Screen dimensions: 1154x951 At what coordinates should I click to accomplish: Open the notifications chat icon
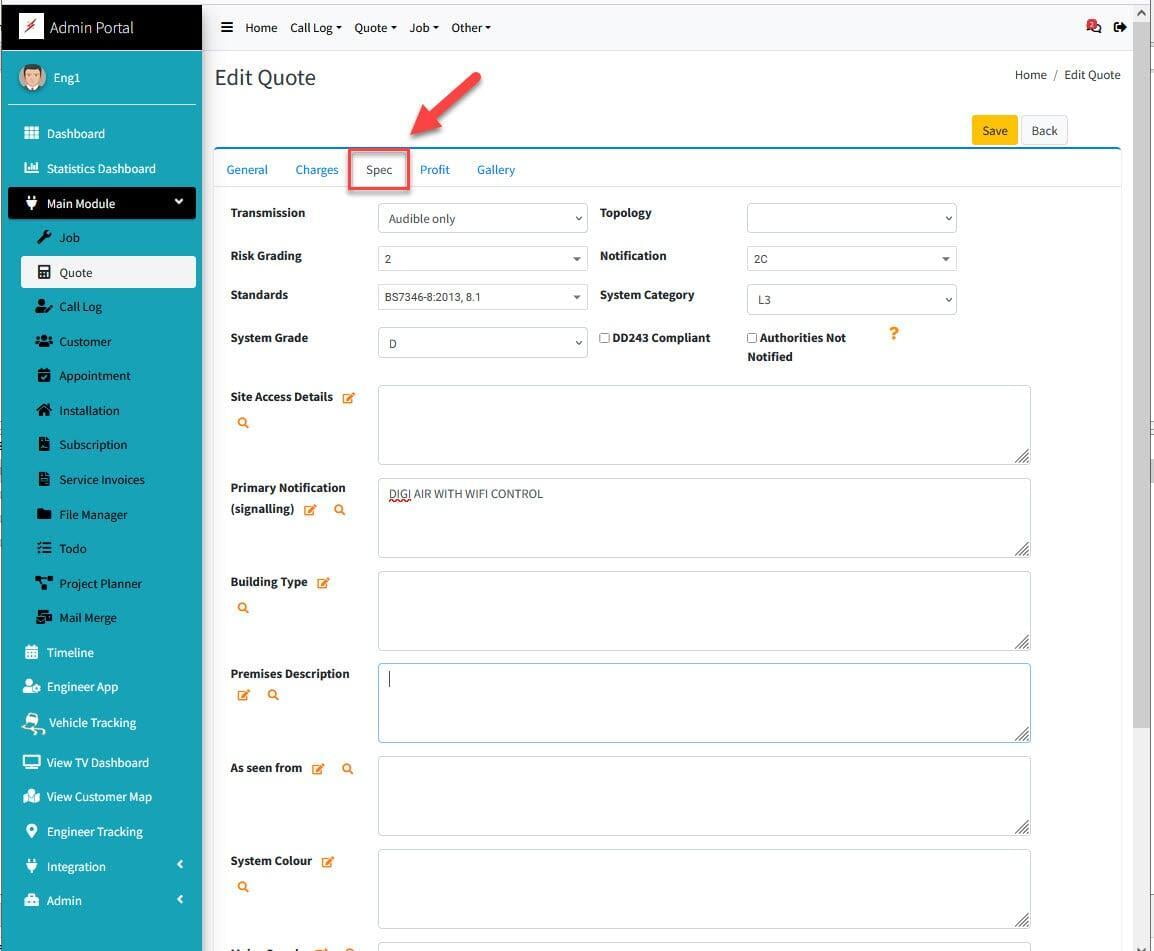(1093, 27)
